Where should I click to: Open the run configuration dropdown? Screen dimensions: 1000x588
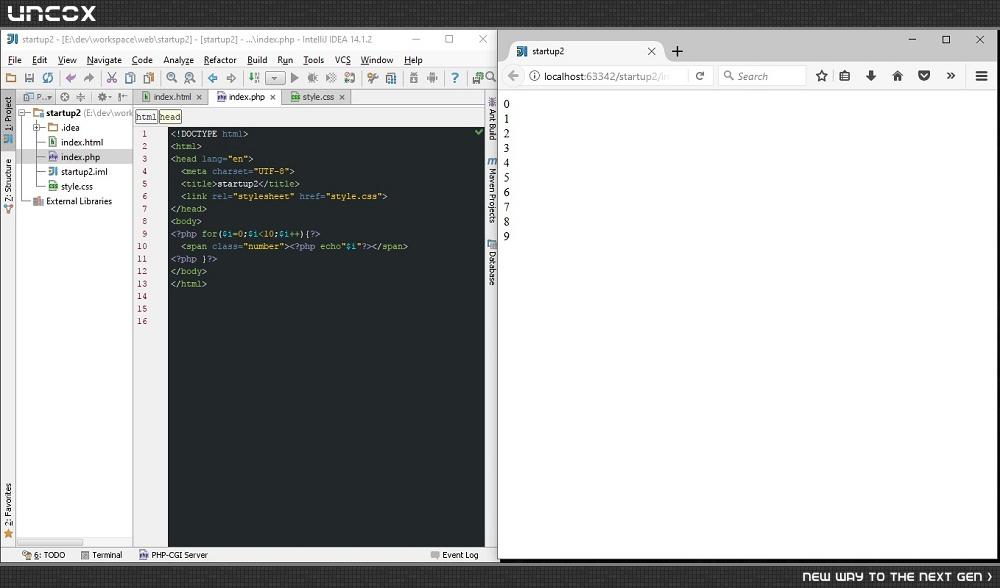pyautogui.click(x=275, y=78)
